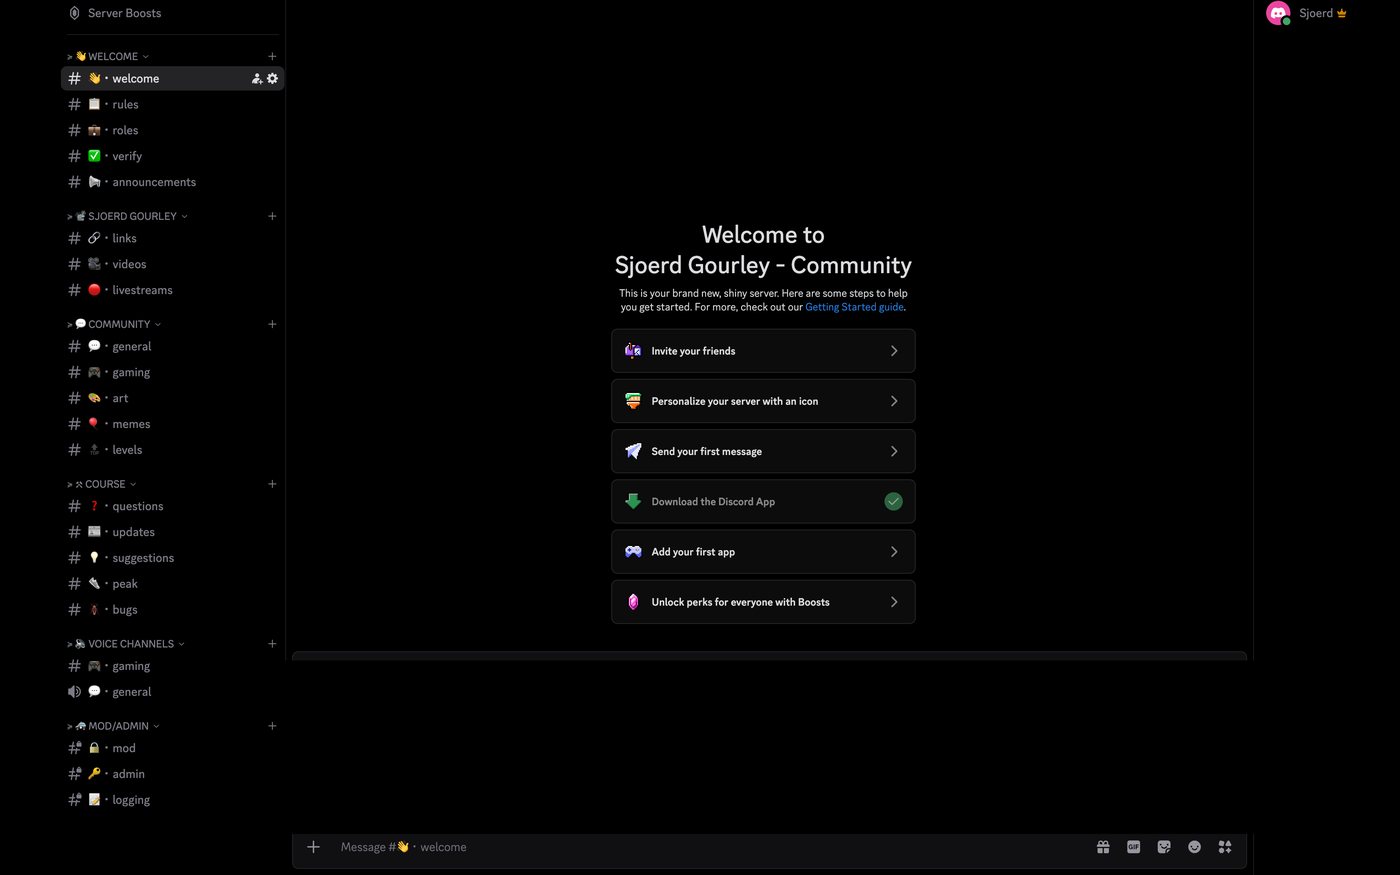Open the announcements channel
This screenshot has height=875, width=1400.
172,182
